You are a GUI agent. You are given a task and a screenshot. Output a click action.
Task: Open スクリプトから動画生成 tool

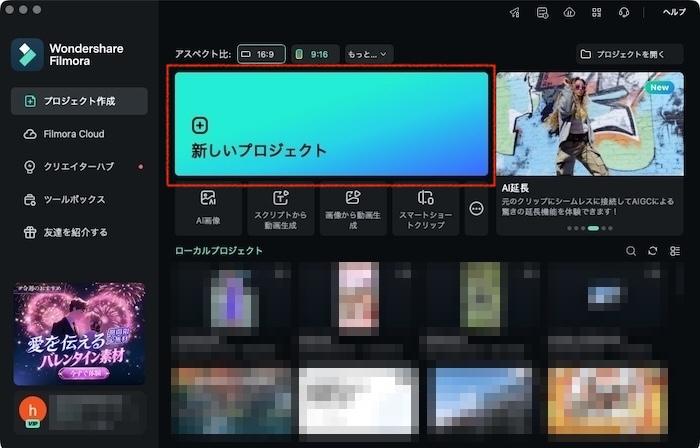(x=280, y=209)
